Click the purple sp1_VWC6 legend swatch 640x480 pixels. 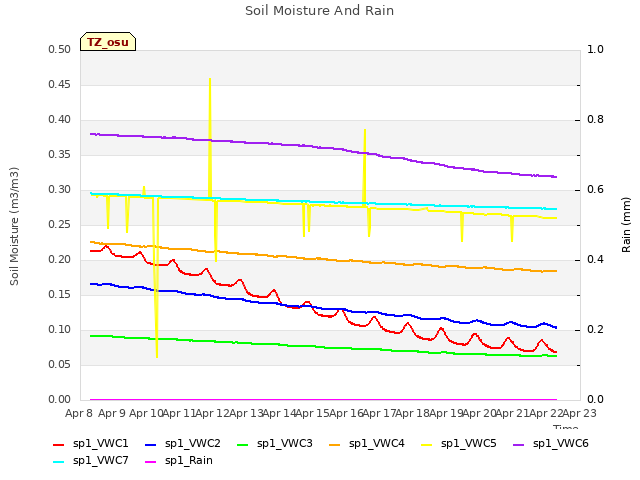tap(519, 445)
